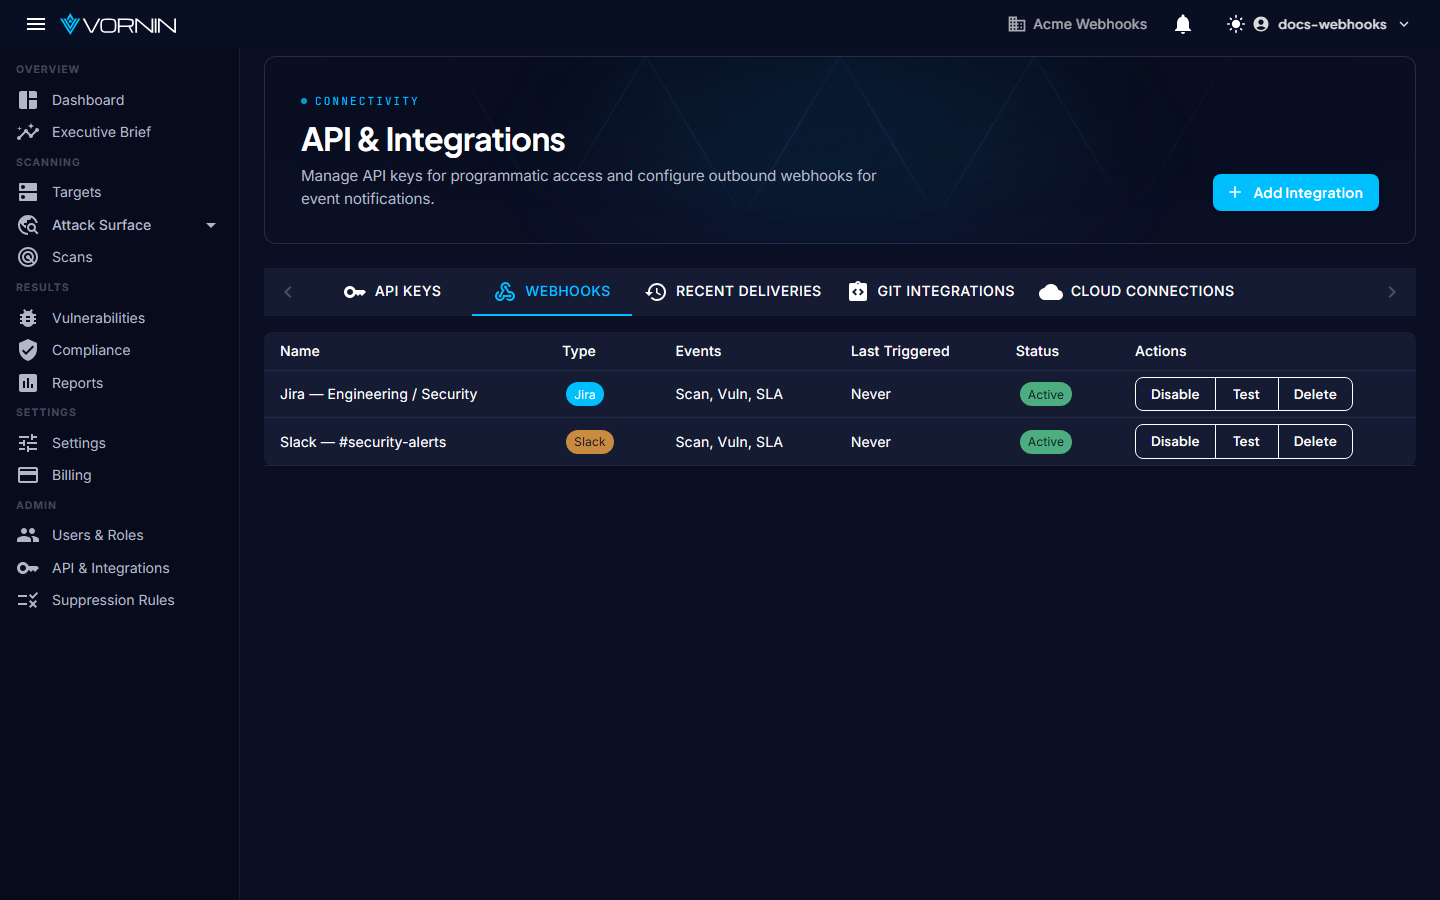Open the hamburger navigation menu
The image size is (1440, 900).
[x=36, y=24]
